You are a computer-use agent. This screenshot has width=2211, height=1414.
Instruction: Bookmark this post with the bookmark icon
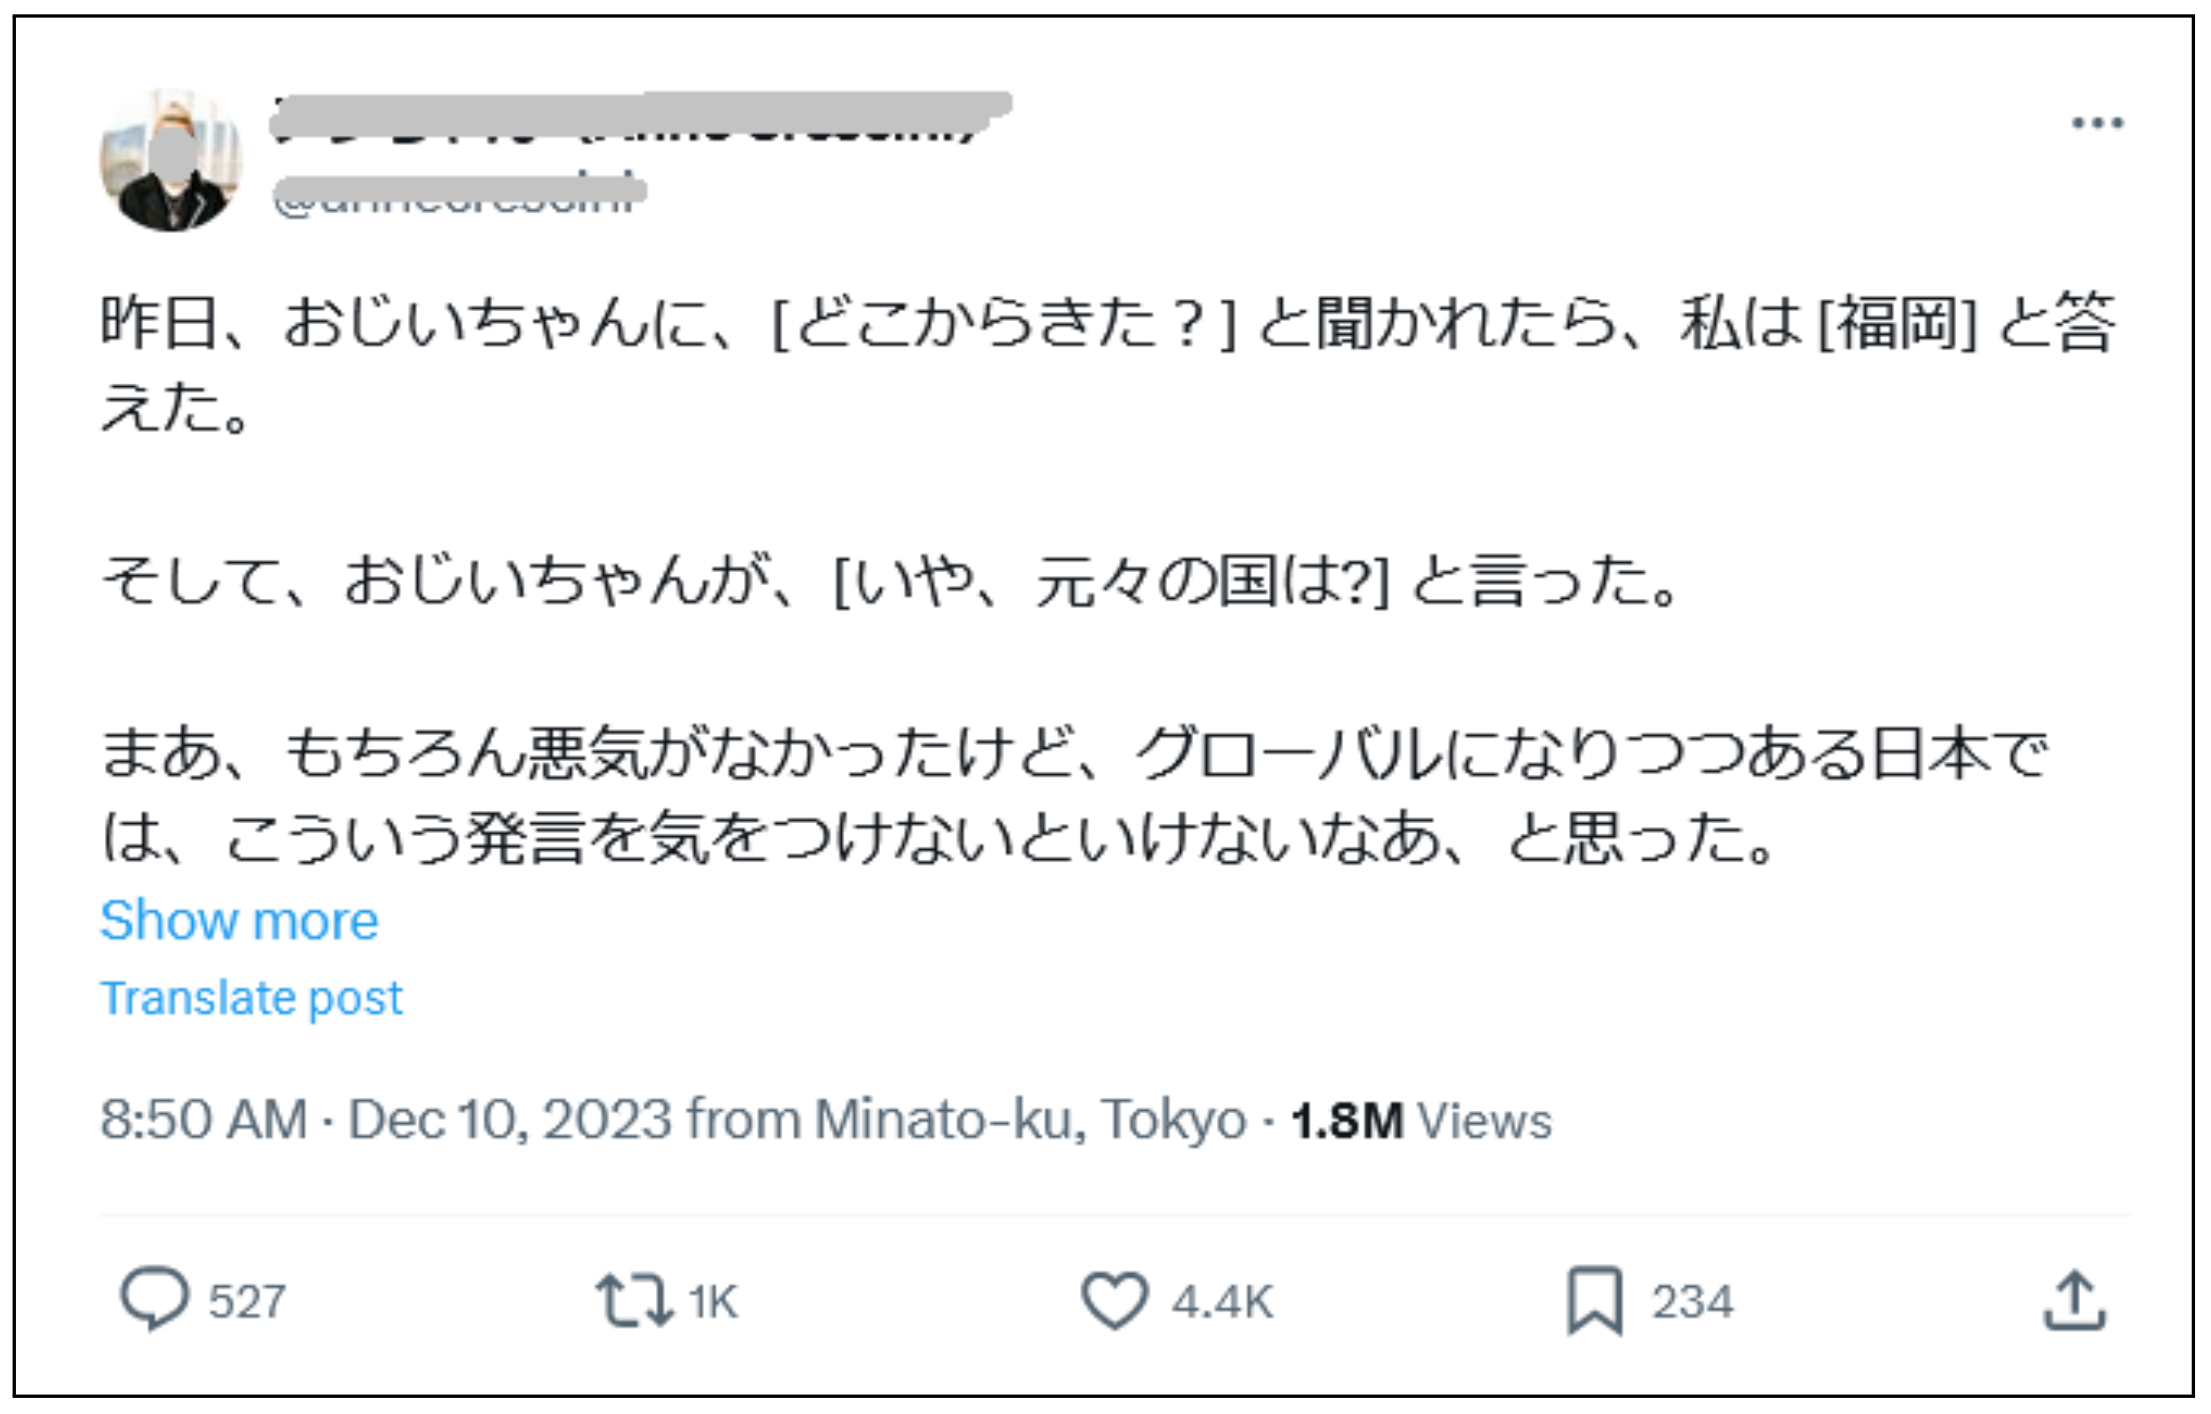(x=1594, y=1300)
